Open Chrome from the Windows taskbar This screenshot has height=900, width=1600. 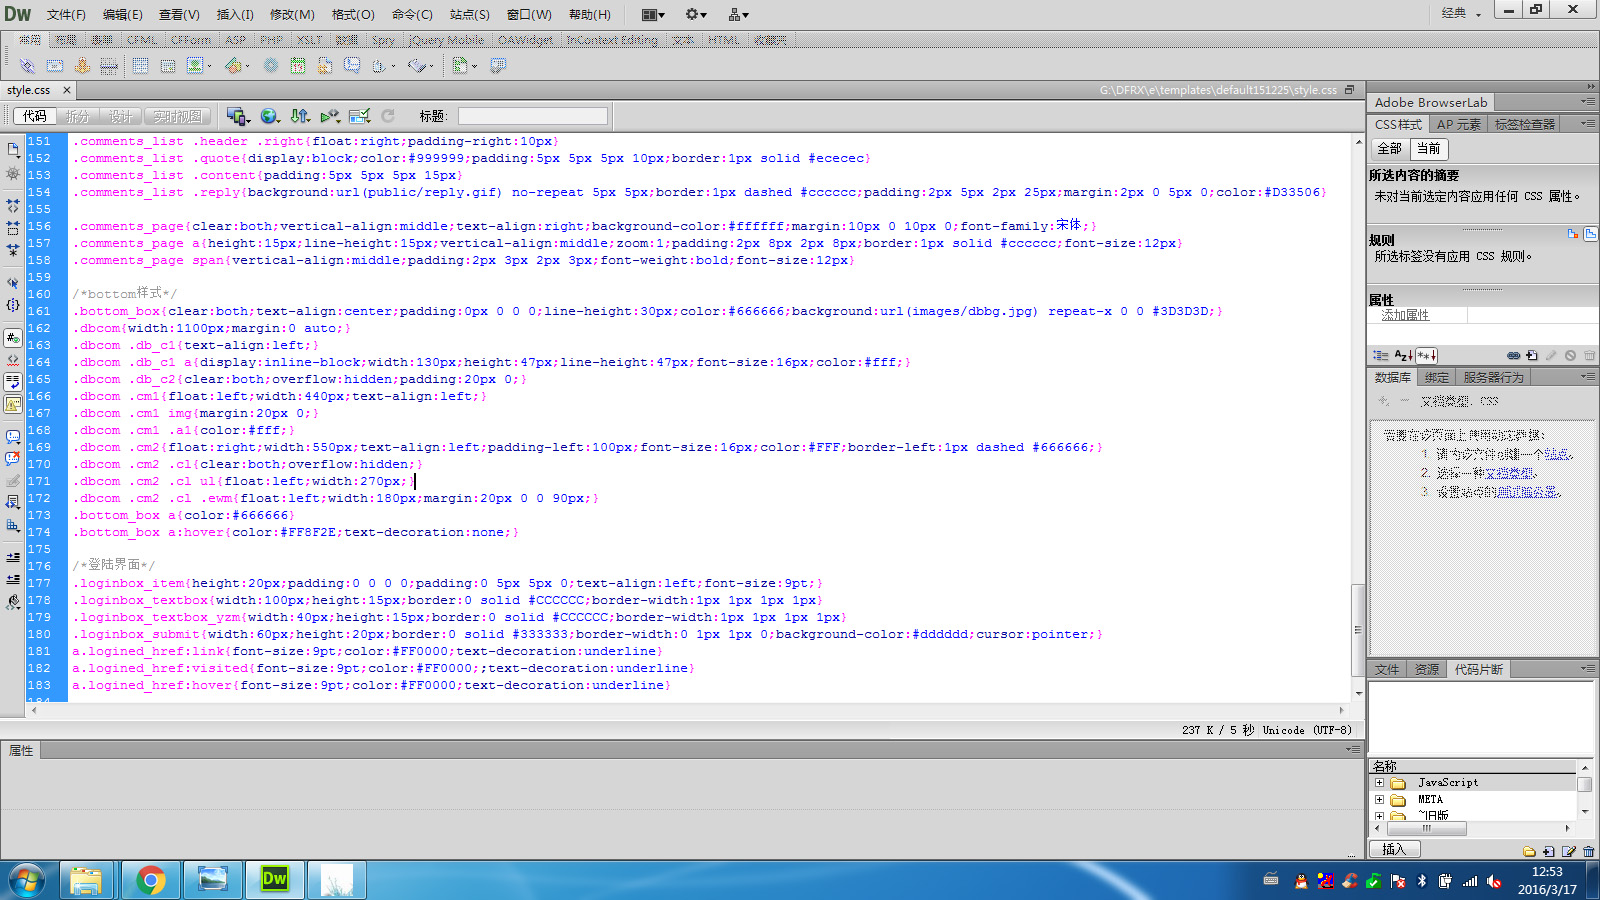pos(150,880)
